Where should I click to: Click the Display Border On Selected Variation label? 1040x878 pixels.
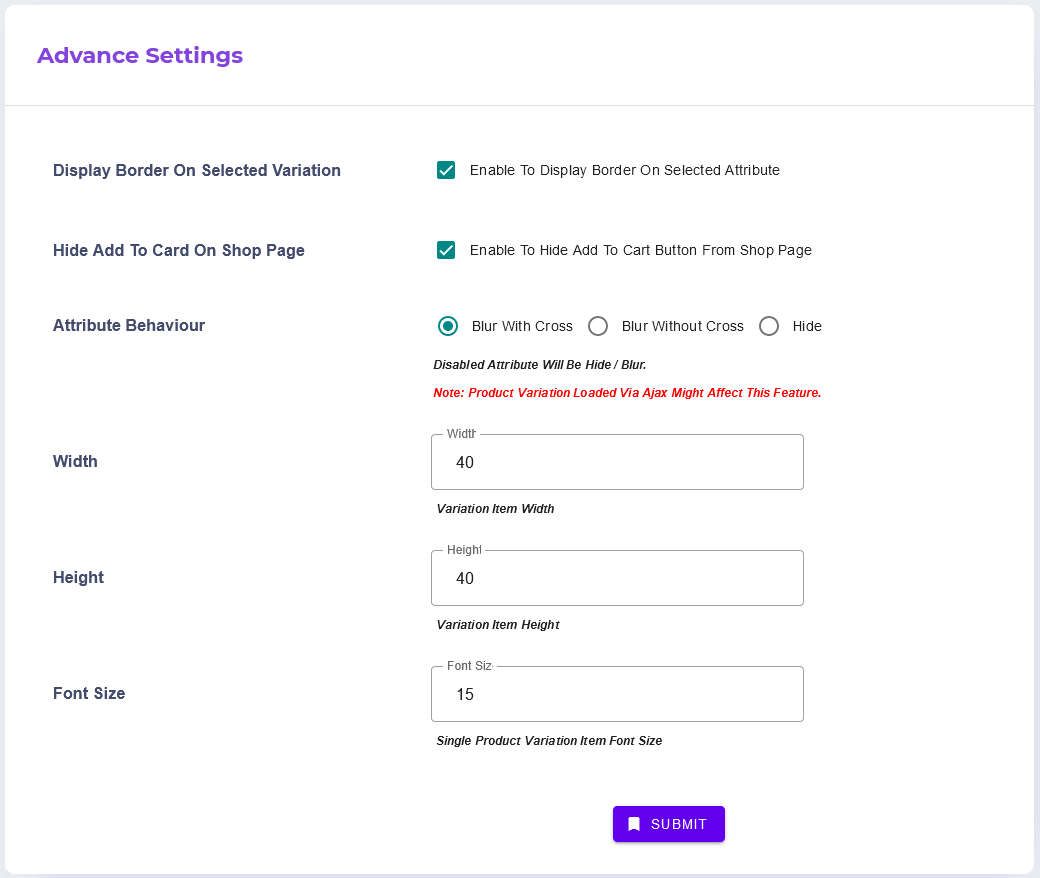(x=197, y=171)
